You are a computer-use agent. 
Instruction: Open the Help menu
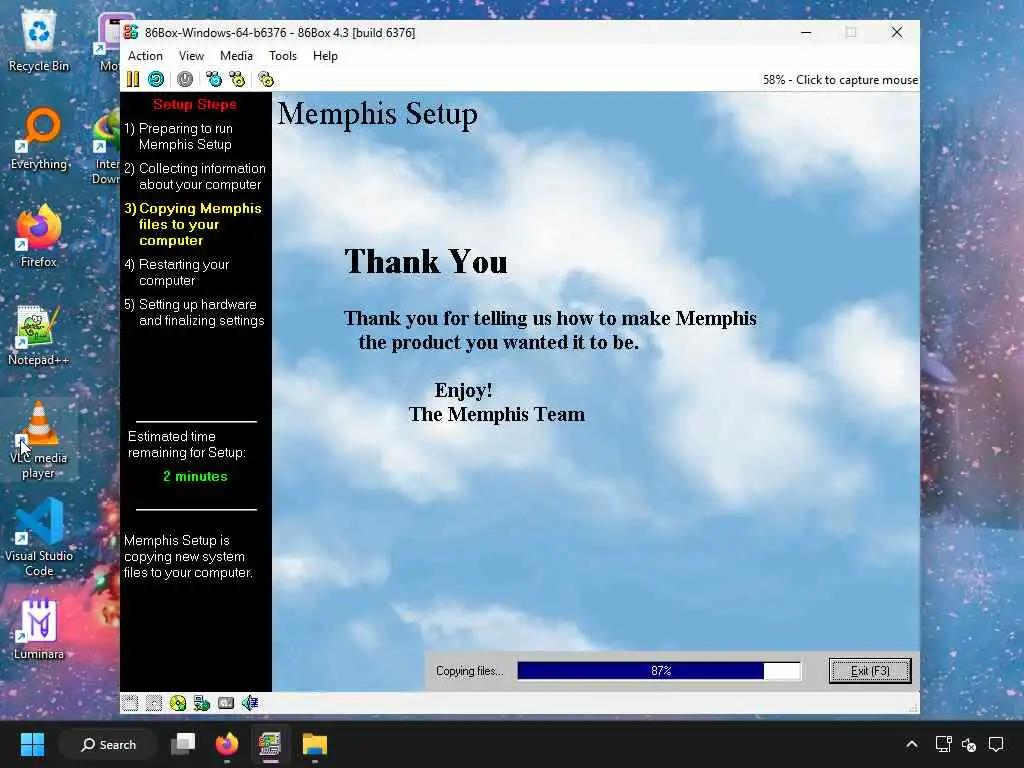coord(325,56)
